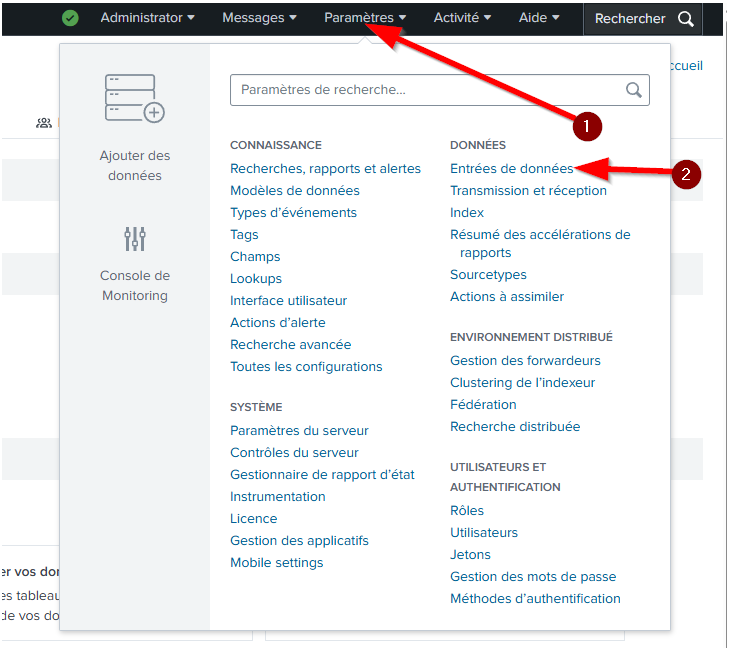Viewport: 729px width, 649px height.
Task: Open the Messages dropdown
Action: pos(259,18)
